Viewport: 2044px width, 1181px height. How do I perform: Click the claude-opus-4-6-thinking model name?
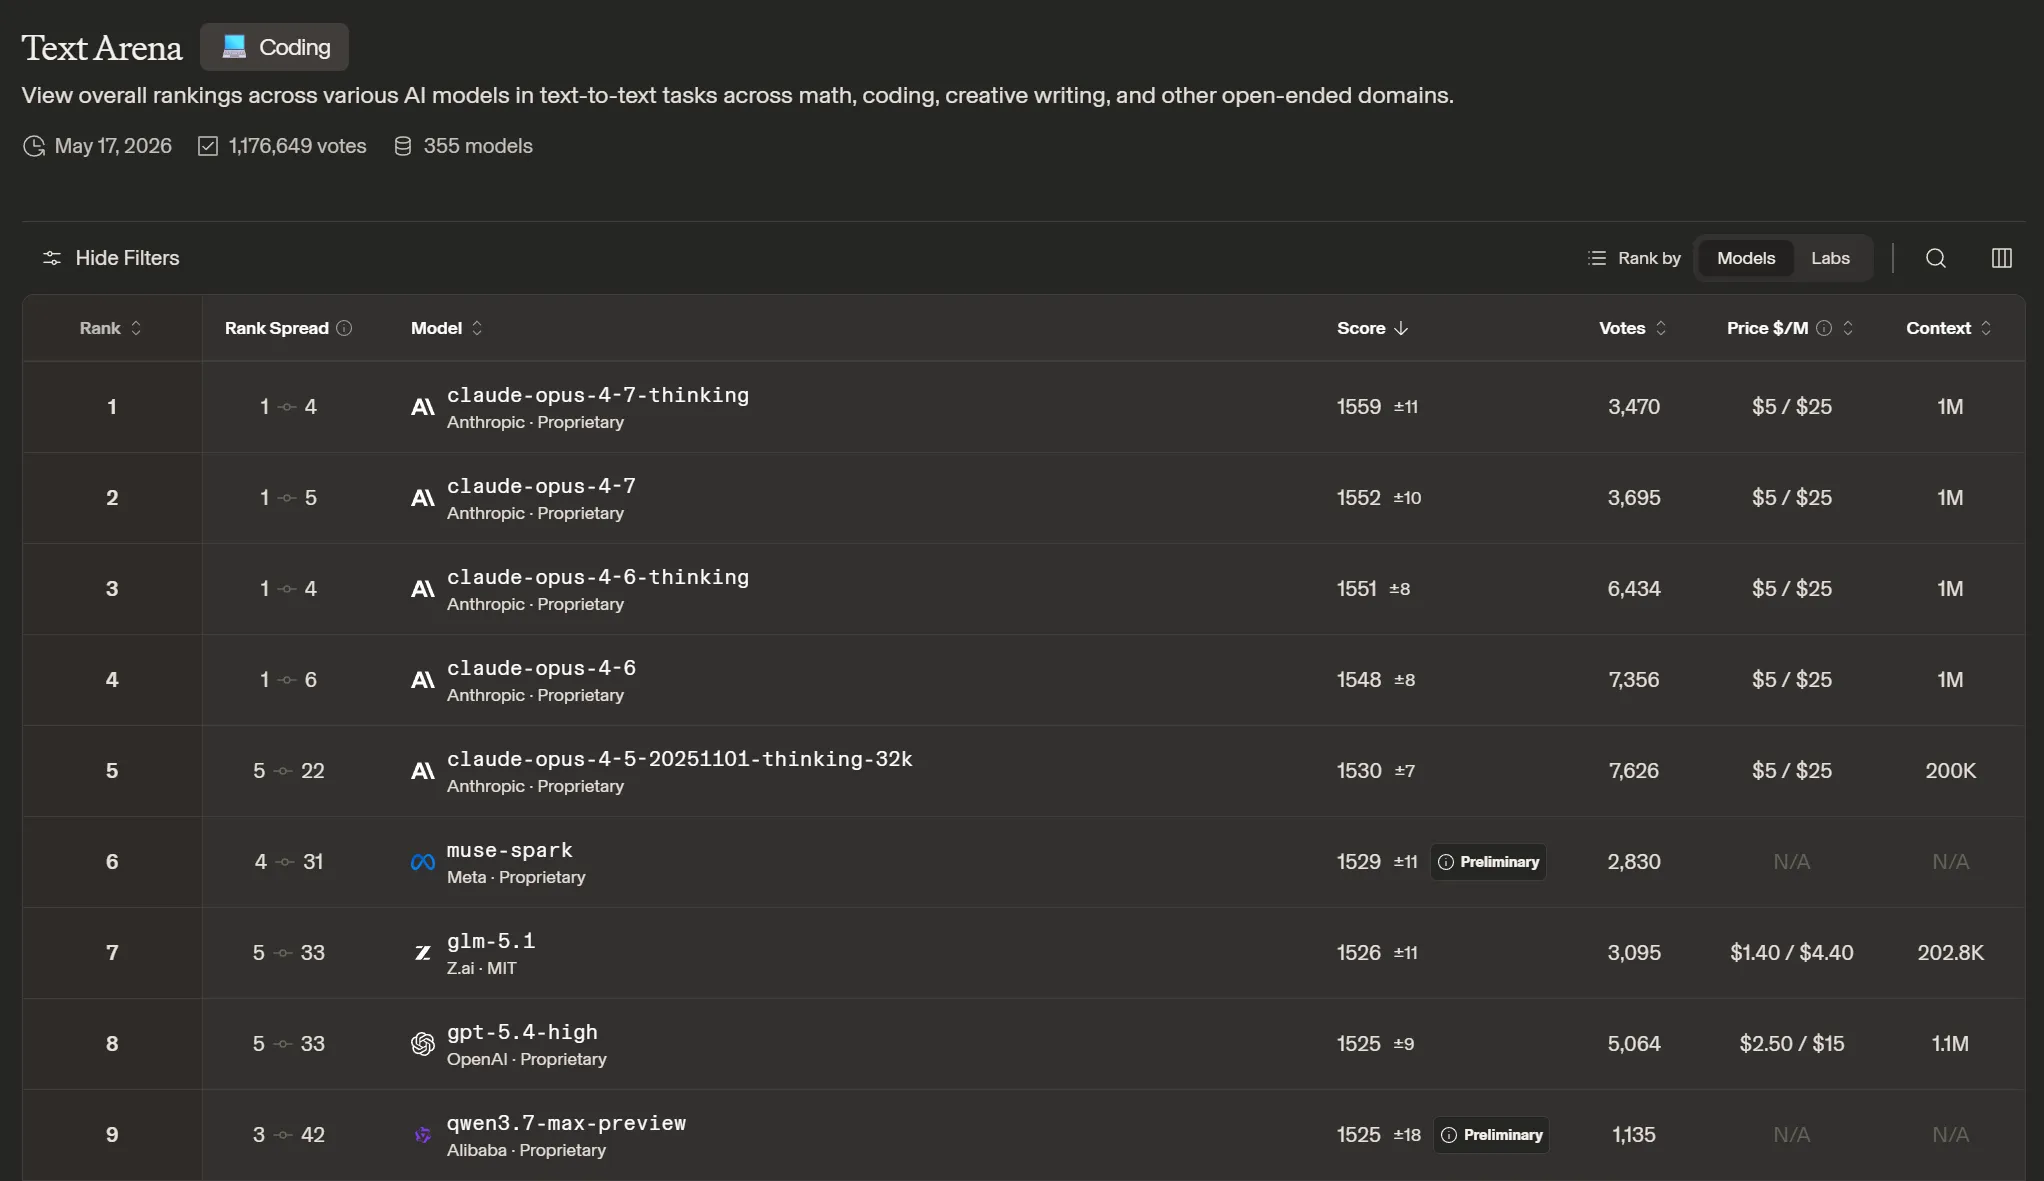[x=598, y=577]
